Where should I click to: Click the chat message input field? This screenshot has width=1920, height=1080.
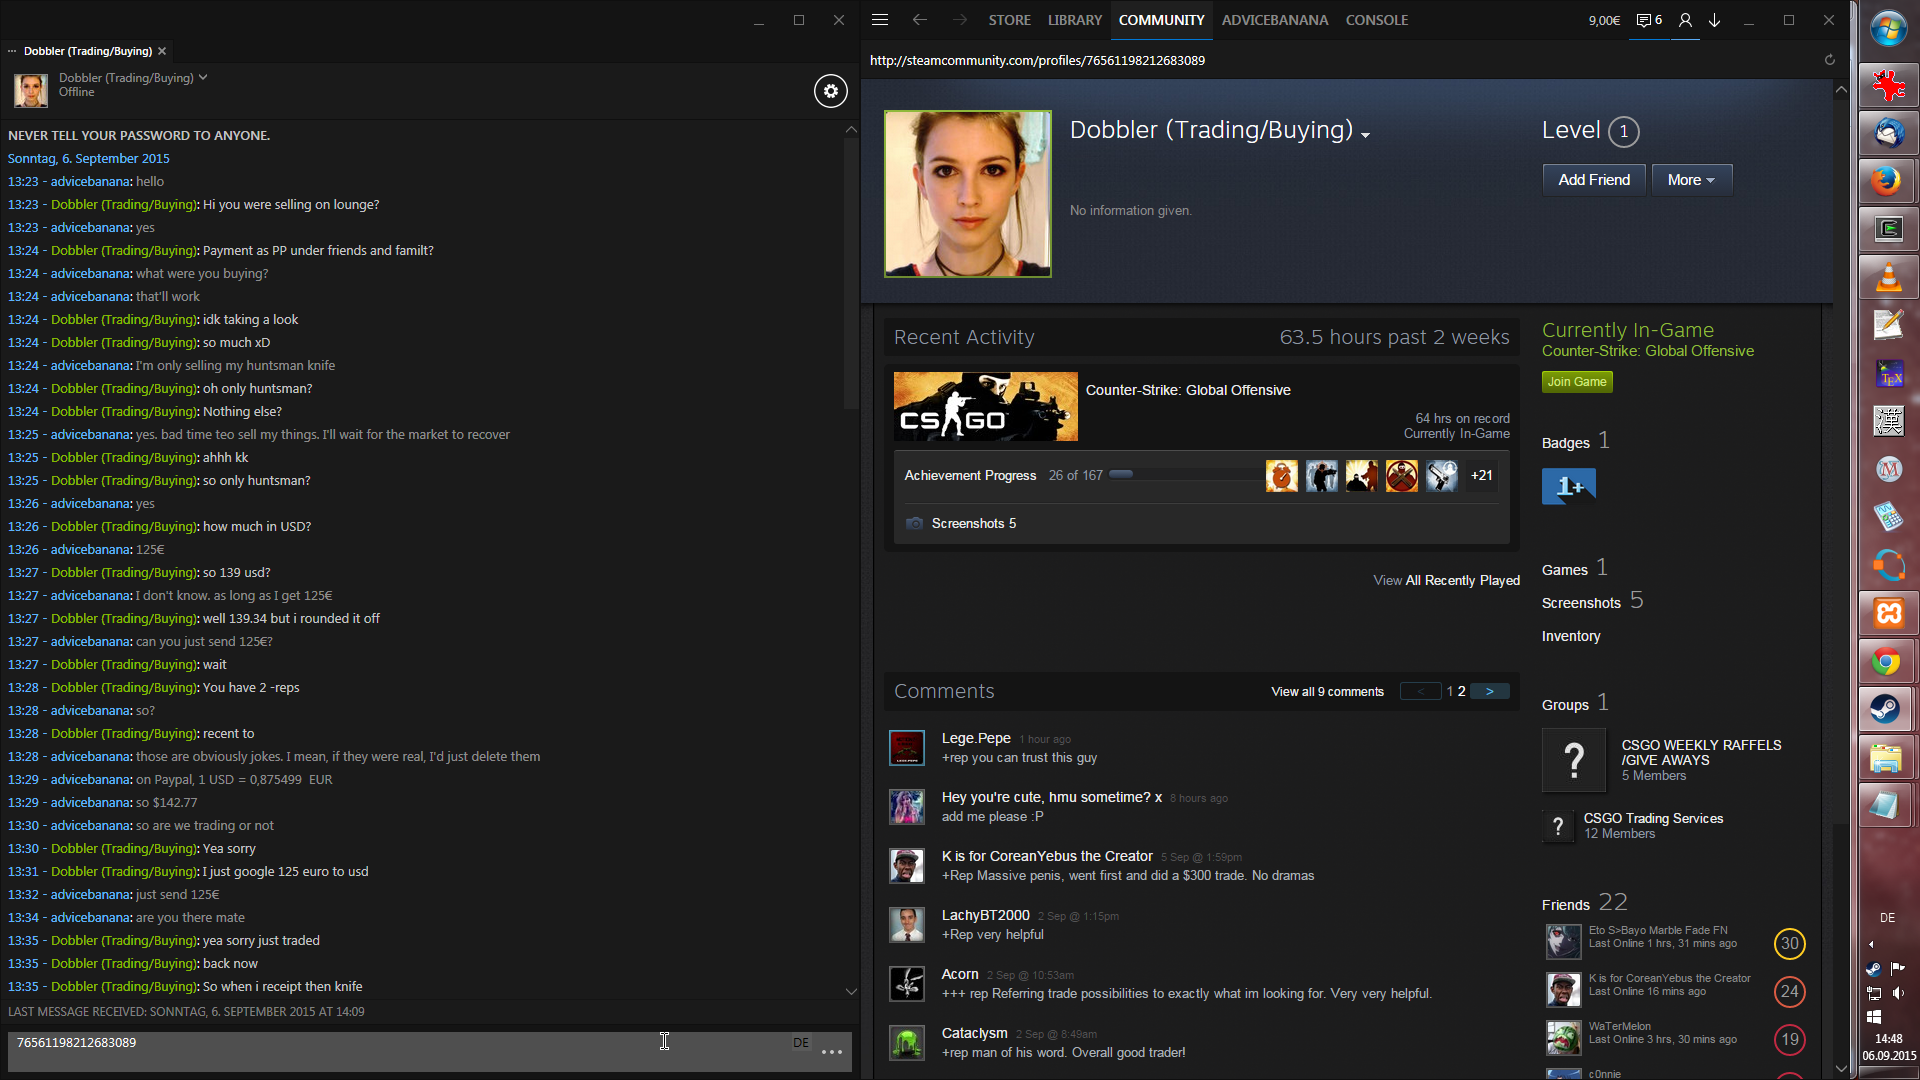(400, 1051)
